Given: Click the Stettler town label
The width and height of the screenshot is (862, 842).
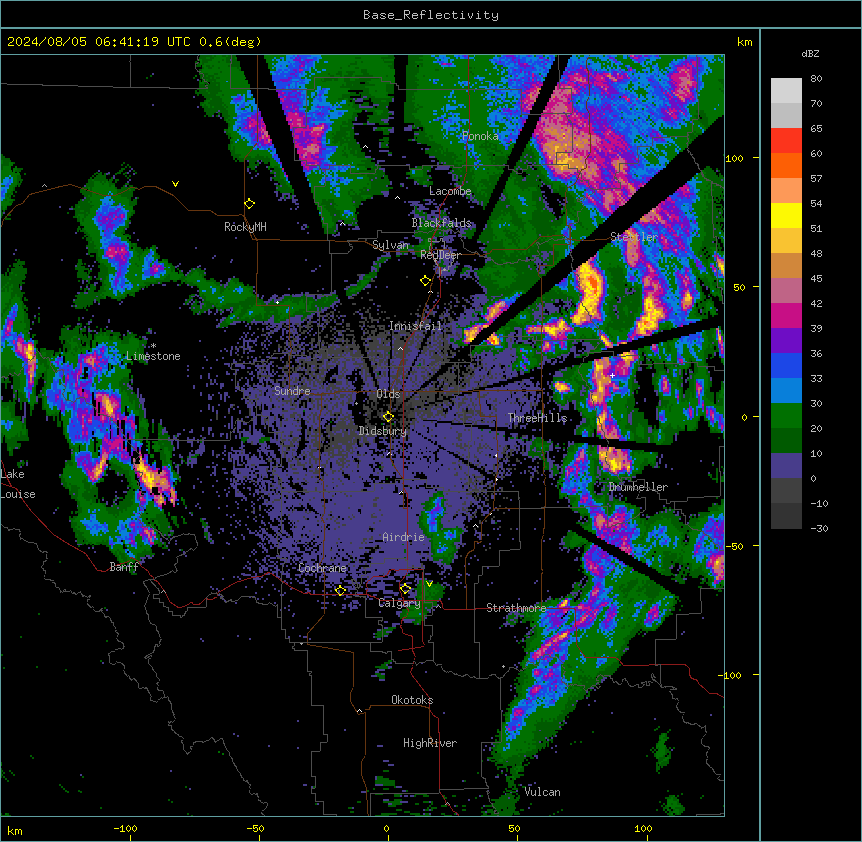Looking at the screenshot, I should click(x=634, y=237).
